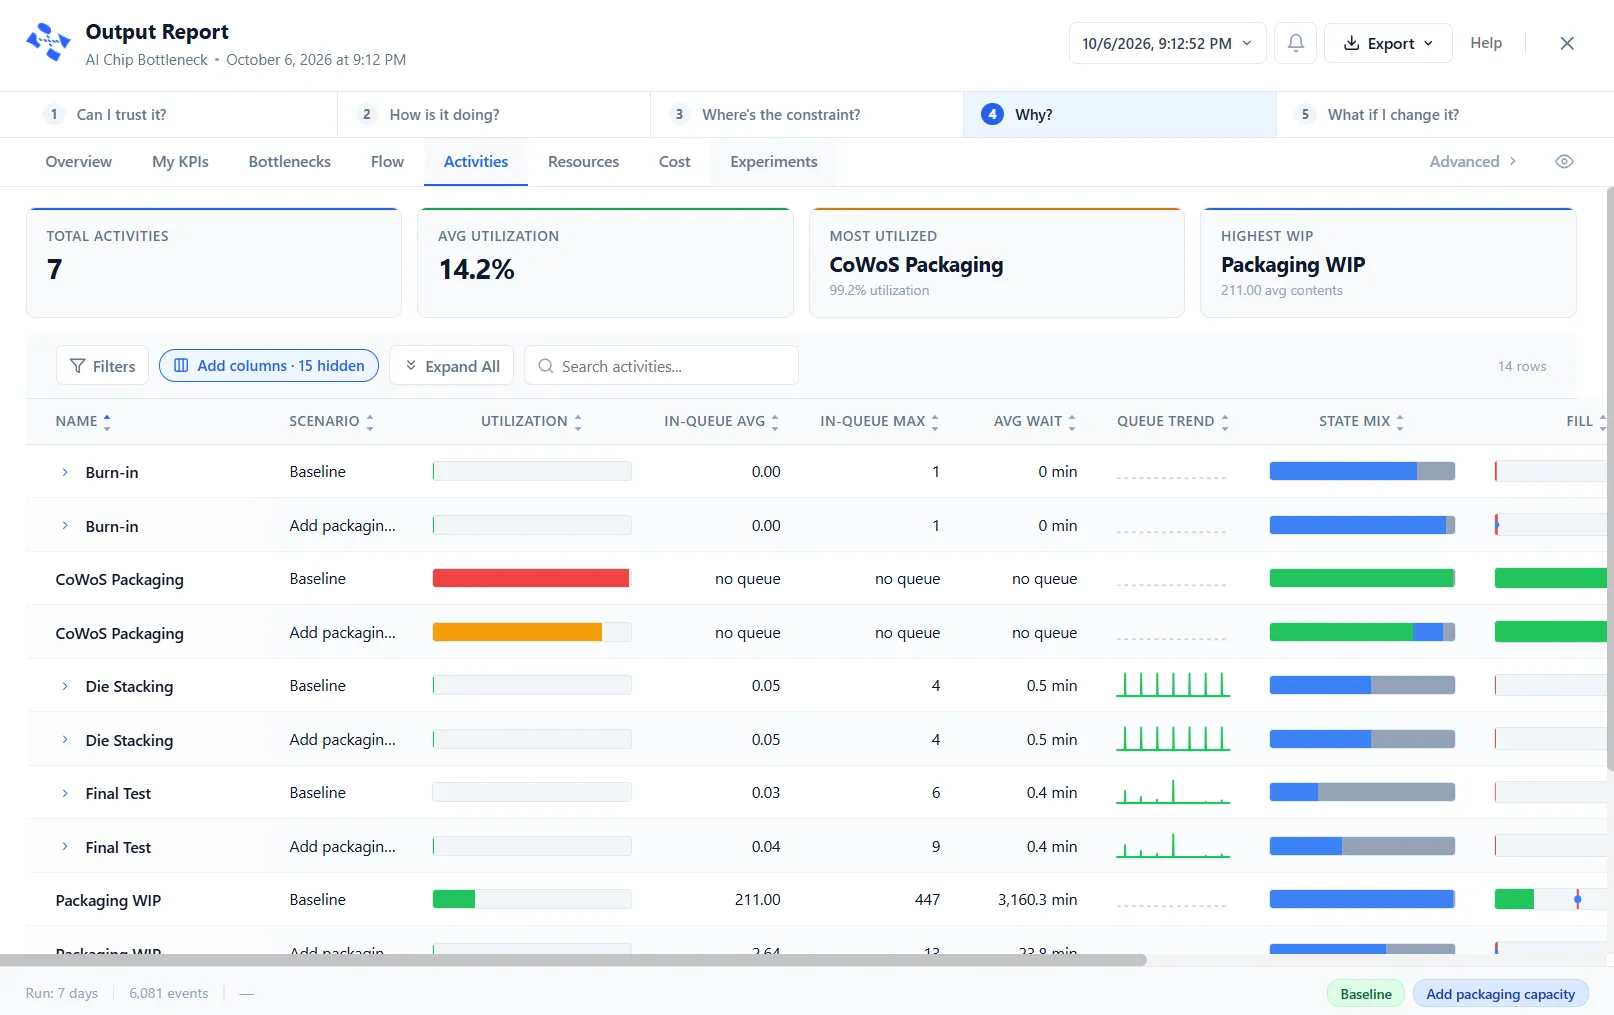Click the app logo icon beside Output Report
The width and height of the screenshot is (1614, 1015).
tap(48, 43)
